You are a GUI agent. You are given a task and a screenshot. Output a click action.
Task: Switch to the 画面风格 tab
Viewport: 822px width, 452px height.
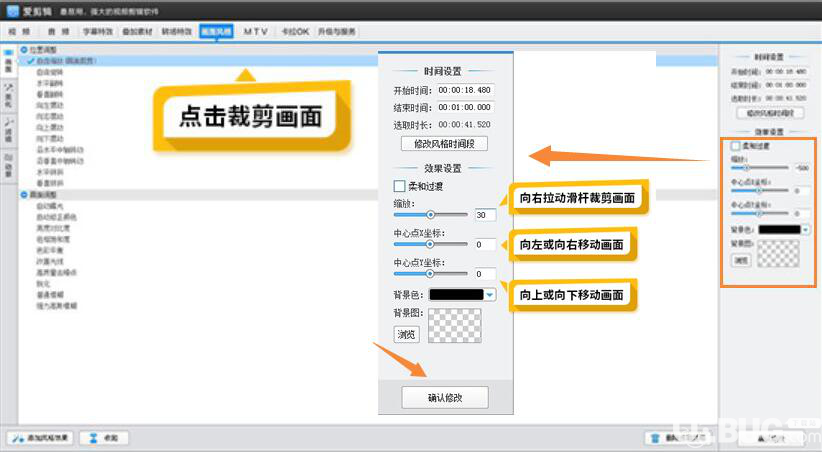coord(216,31)
